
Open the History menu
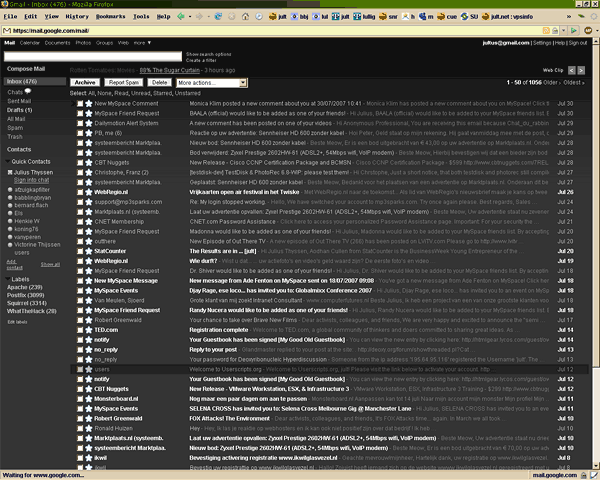pos(77,16)
